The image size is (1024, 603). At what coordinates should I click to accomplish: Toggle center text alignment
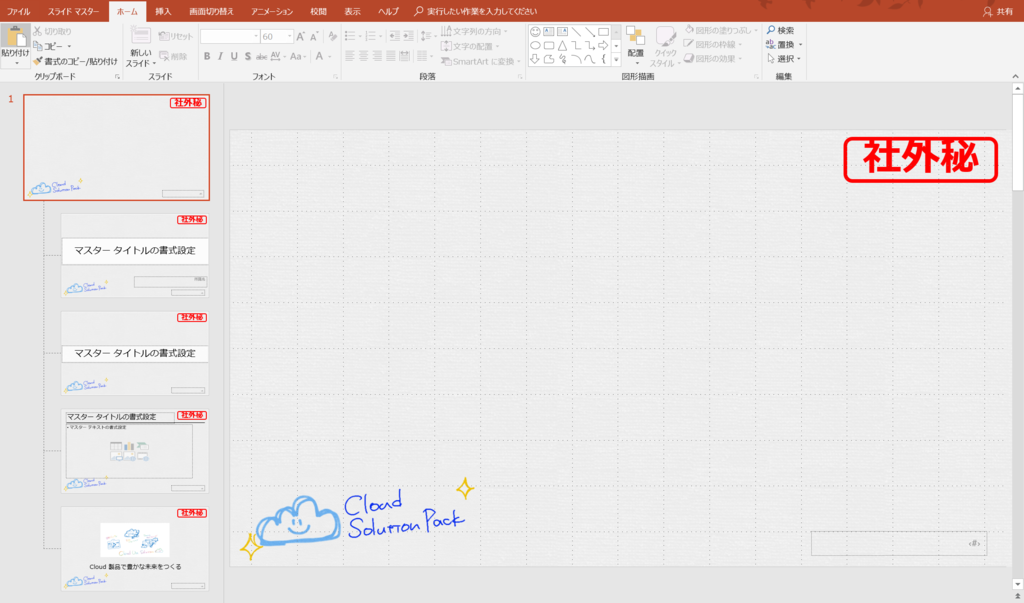363,56
